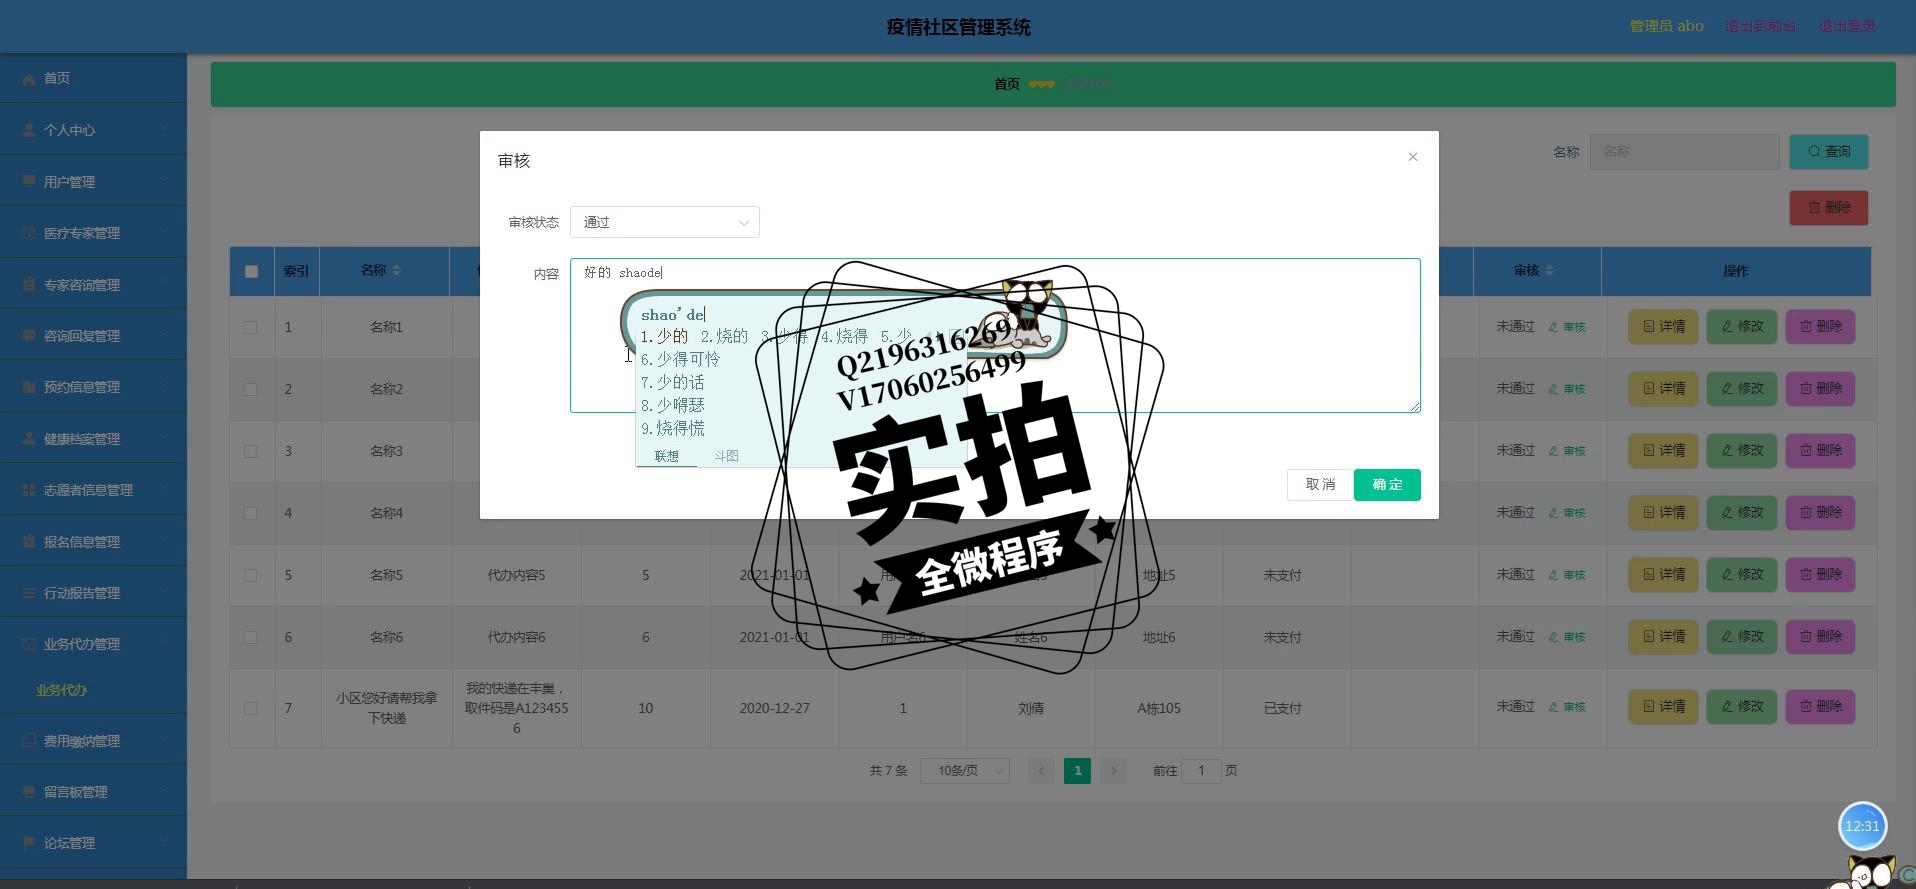Viewport: 1916px width, 889px height.
Task: Click the 取消 button in the dialog
Action: (1319, 484)
